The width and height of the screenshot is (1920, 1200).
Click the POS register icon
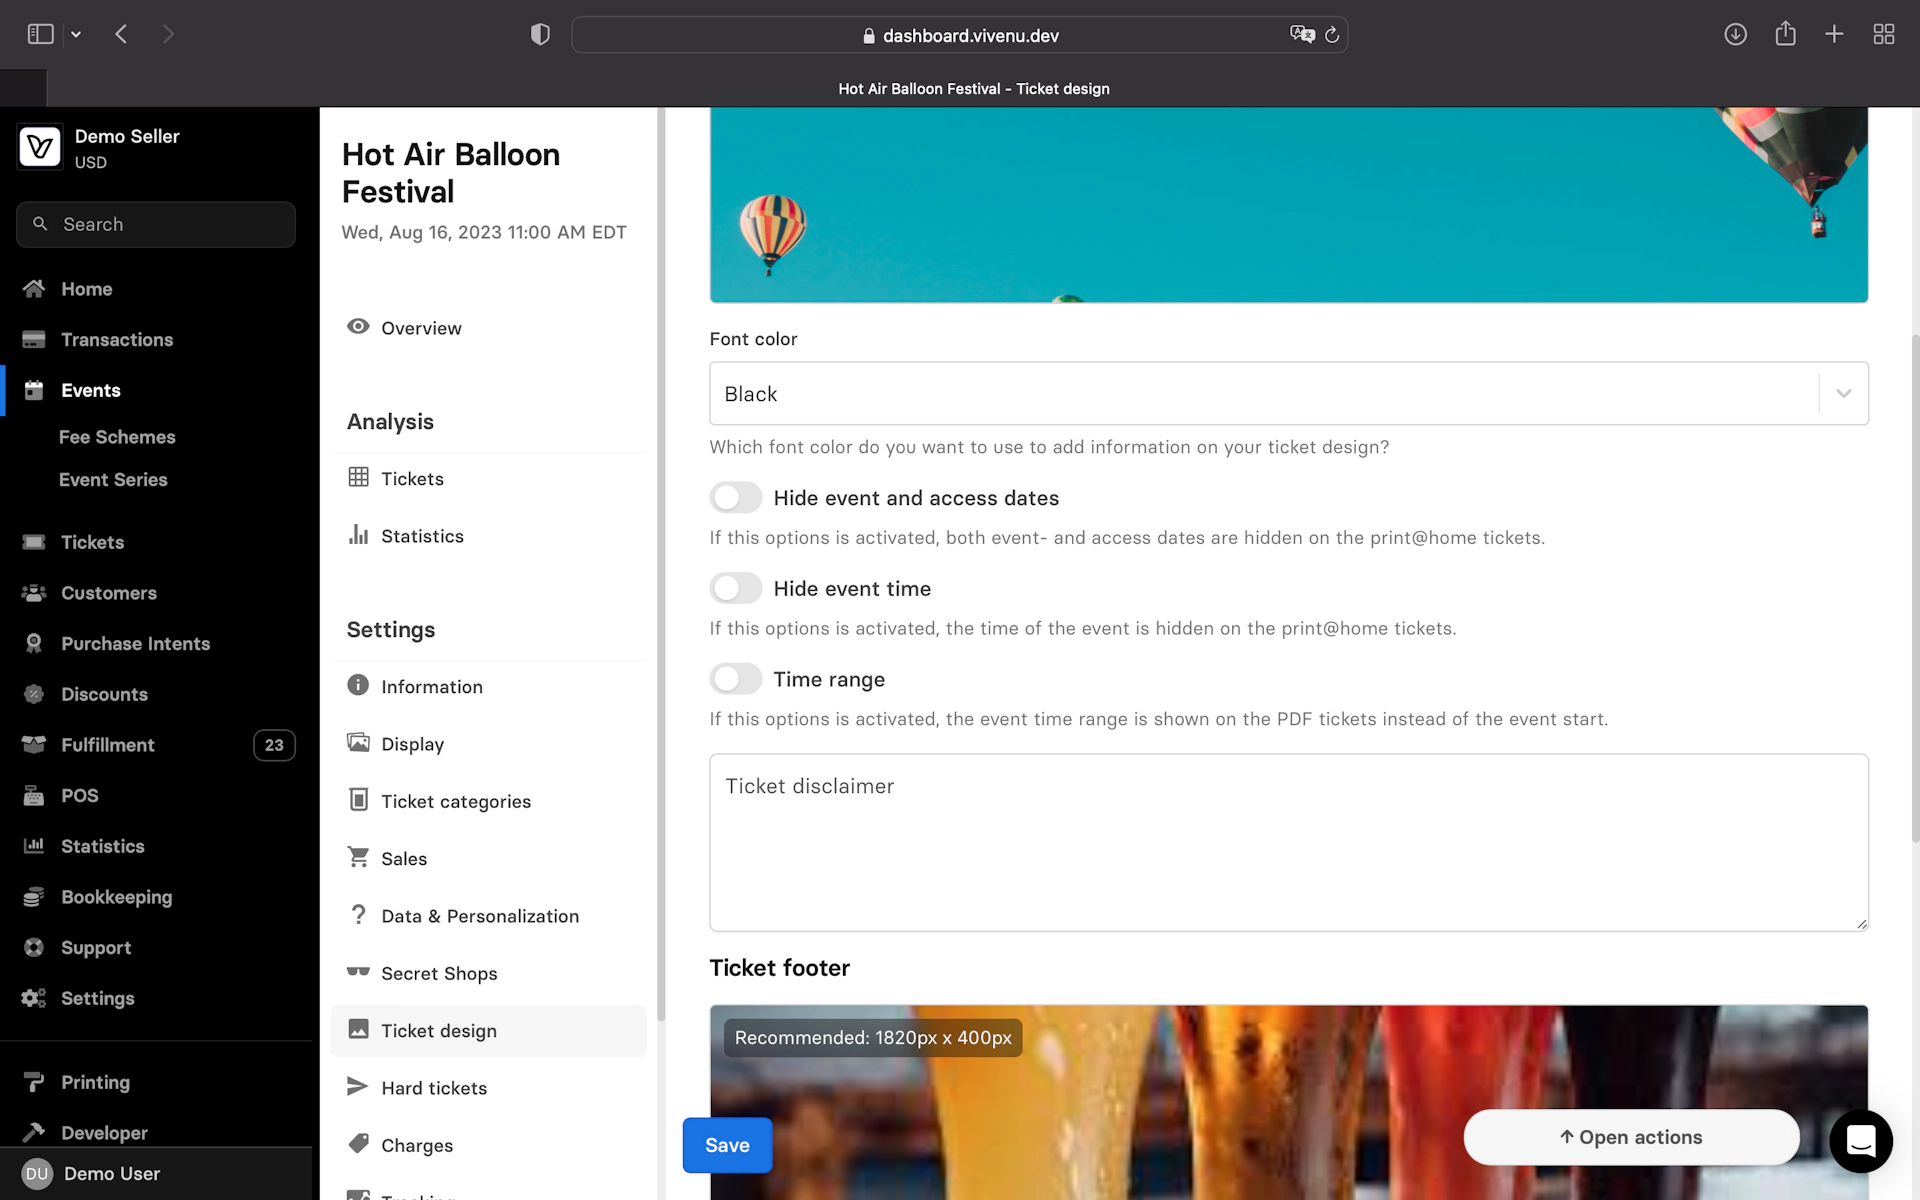(34, 796)
